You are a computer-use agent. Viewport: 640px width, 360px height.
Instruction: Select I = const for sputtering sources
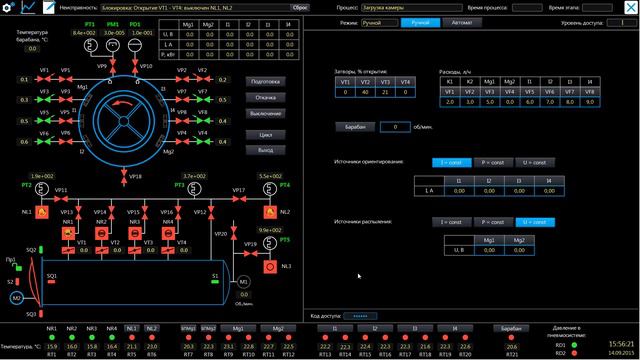(x=452, y=222)
